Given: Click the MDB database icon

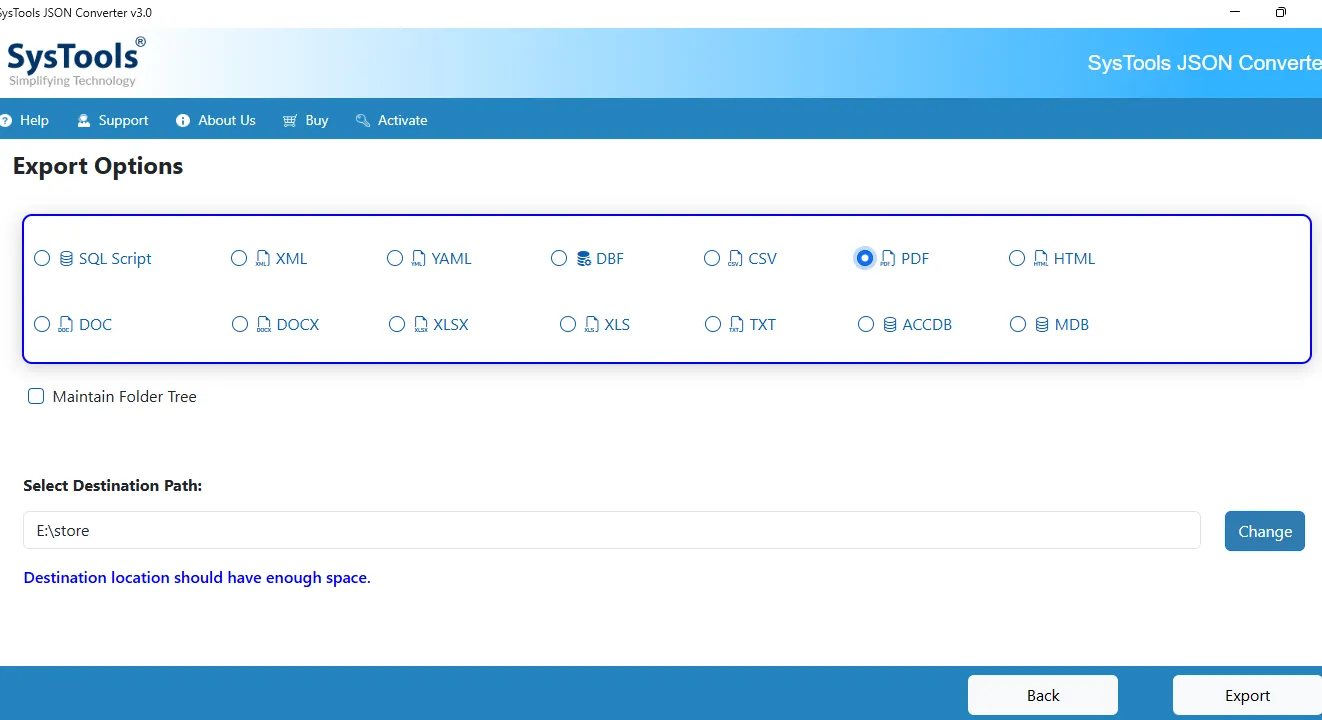Looking at the screenshot, I should tap(1042, 325).
